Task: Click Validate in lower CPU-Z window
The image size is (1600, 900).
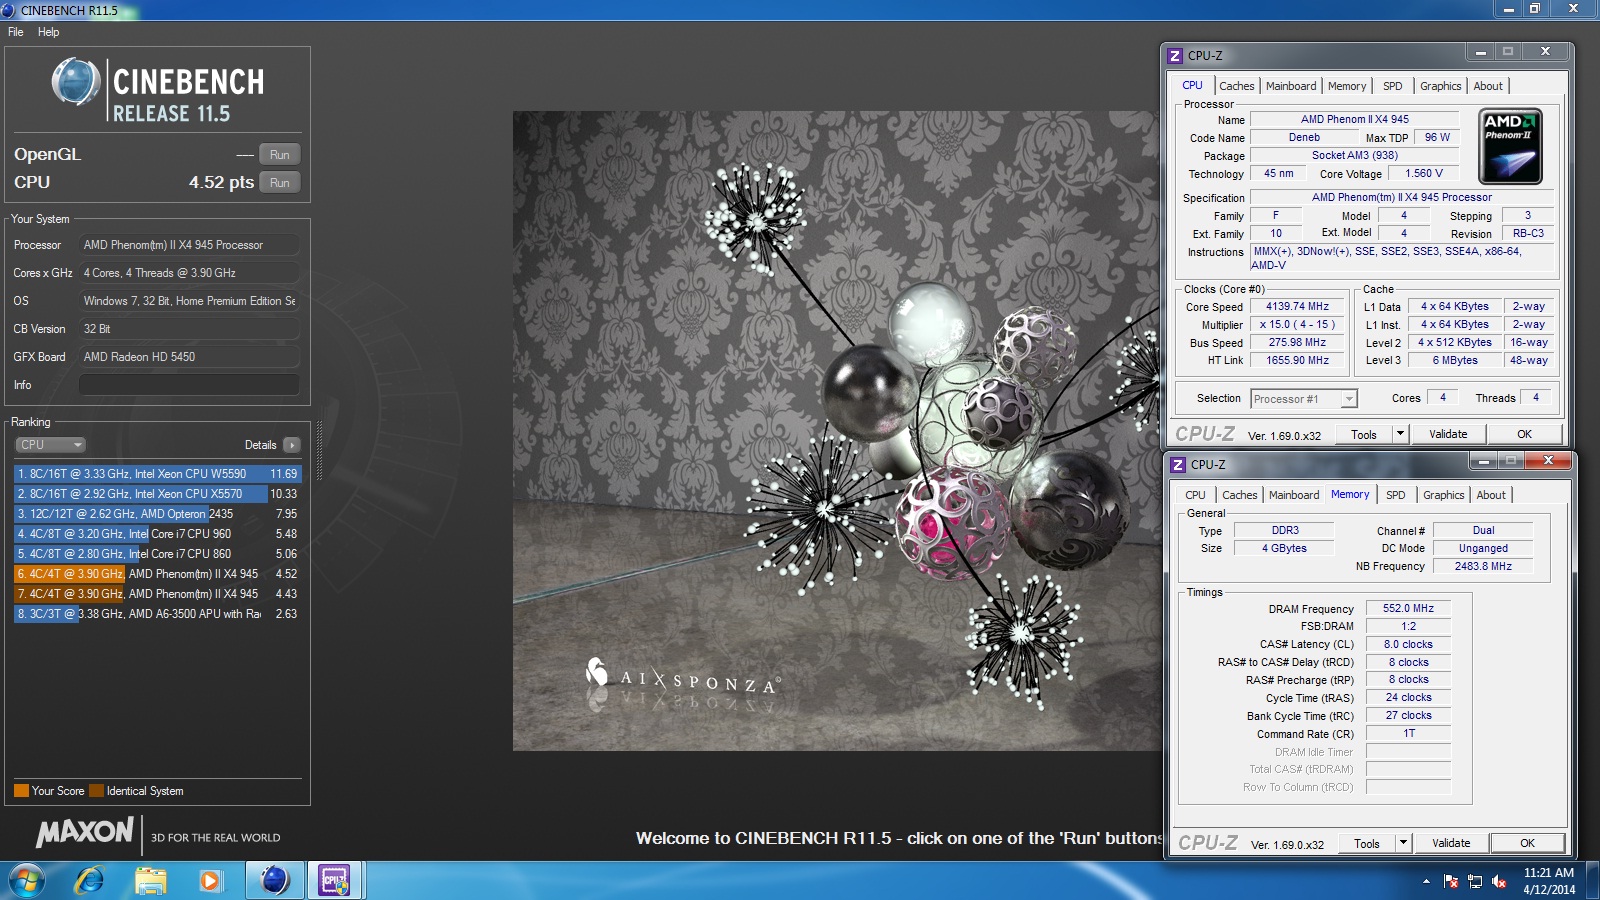Action: [1451, 844]
